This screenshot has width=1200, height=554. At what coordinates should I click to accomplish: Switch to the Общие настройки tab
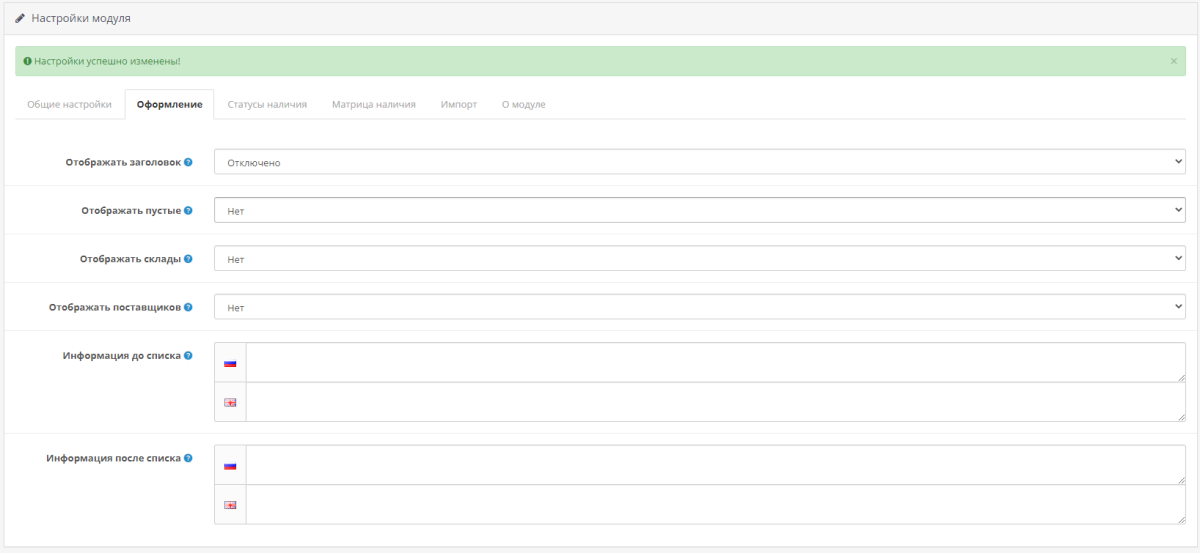point(69,104)
